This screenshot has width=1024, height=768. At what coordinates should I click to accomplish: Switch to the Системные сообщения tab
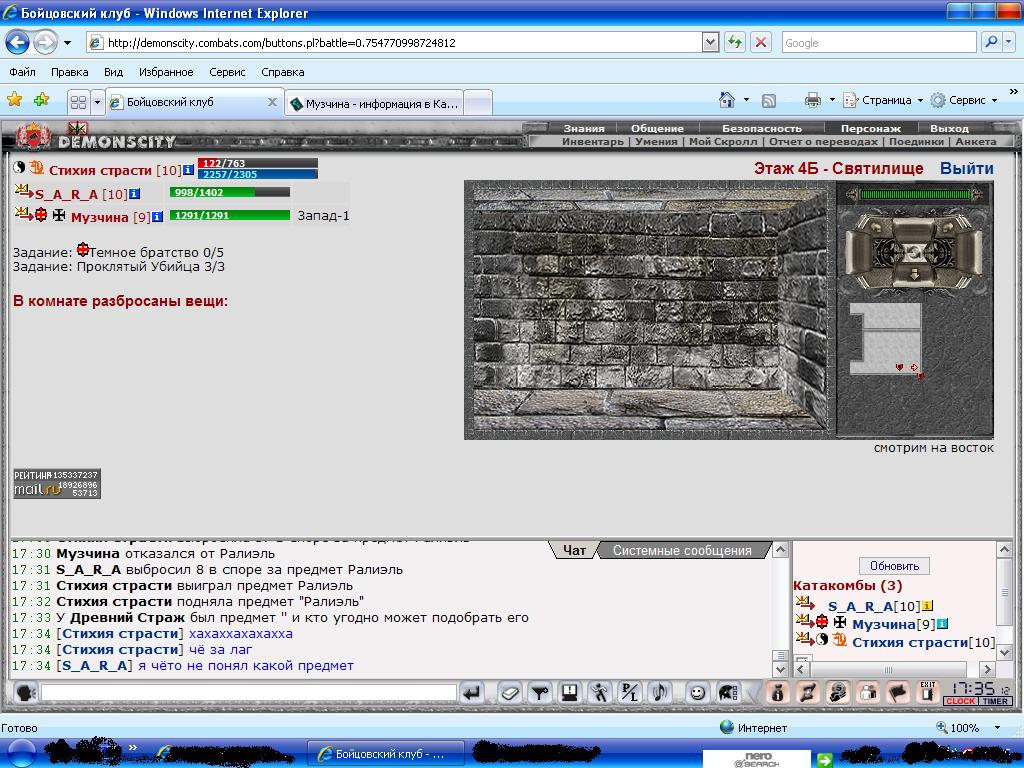[682, 550]
